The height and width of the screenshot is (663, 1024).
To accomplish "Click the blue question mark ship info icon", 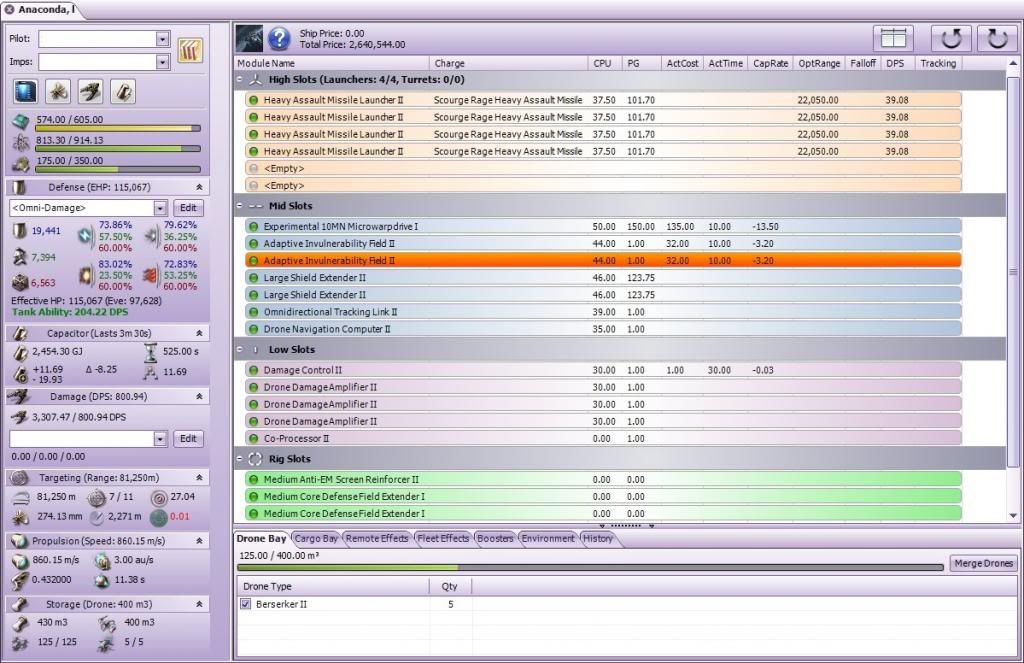I will [x=279, y=39].
